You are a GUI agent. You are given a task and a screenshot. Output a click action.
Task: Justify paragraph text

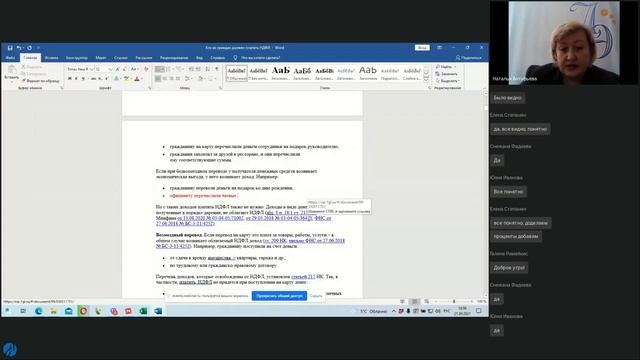point(178,78)
